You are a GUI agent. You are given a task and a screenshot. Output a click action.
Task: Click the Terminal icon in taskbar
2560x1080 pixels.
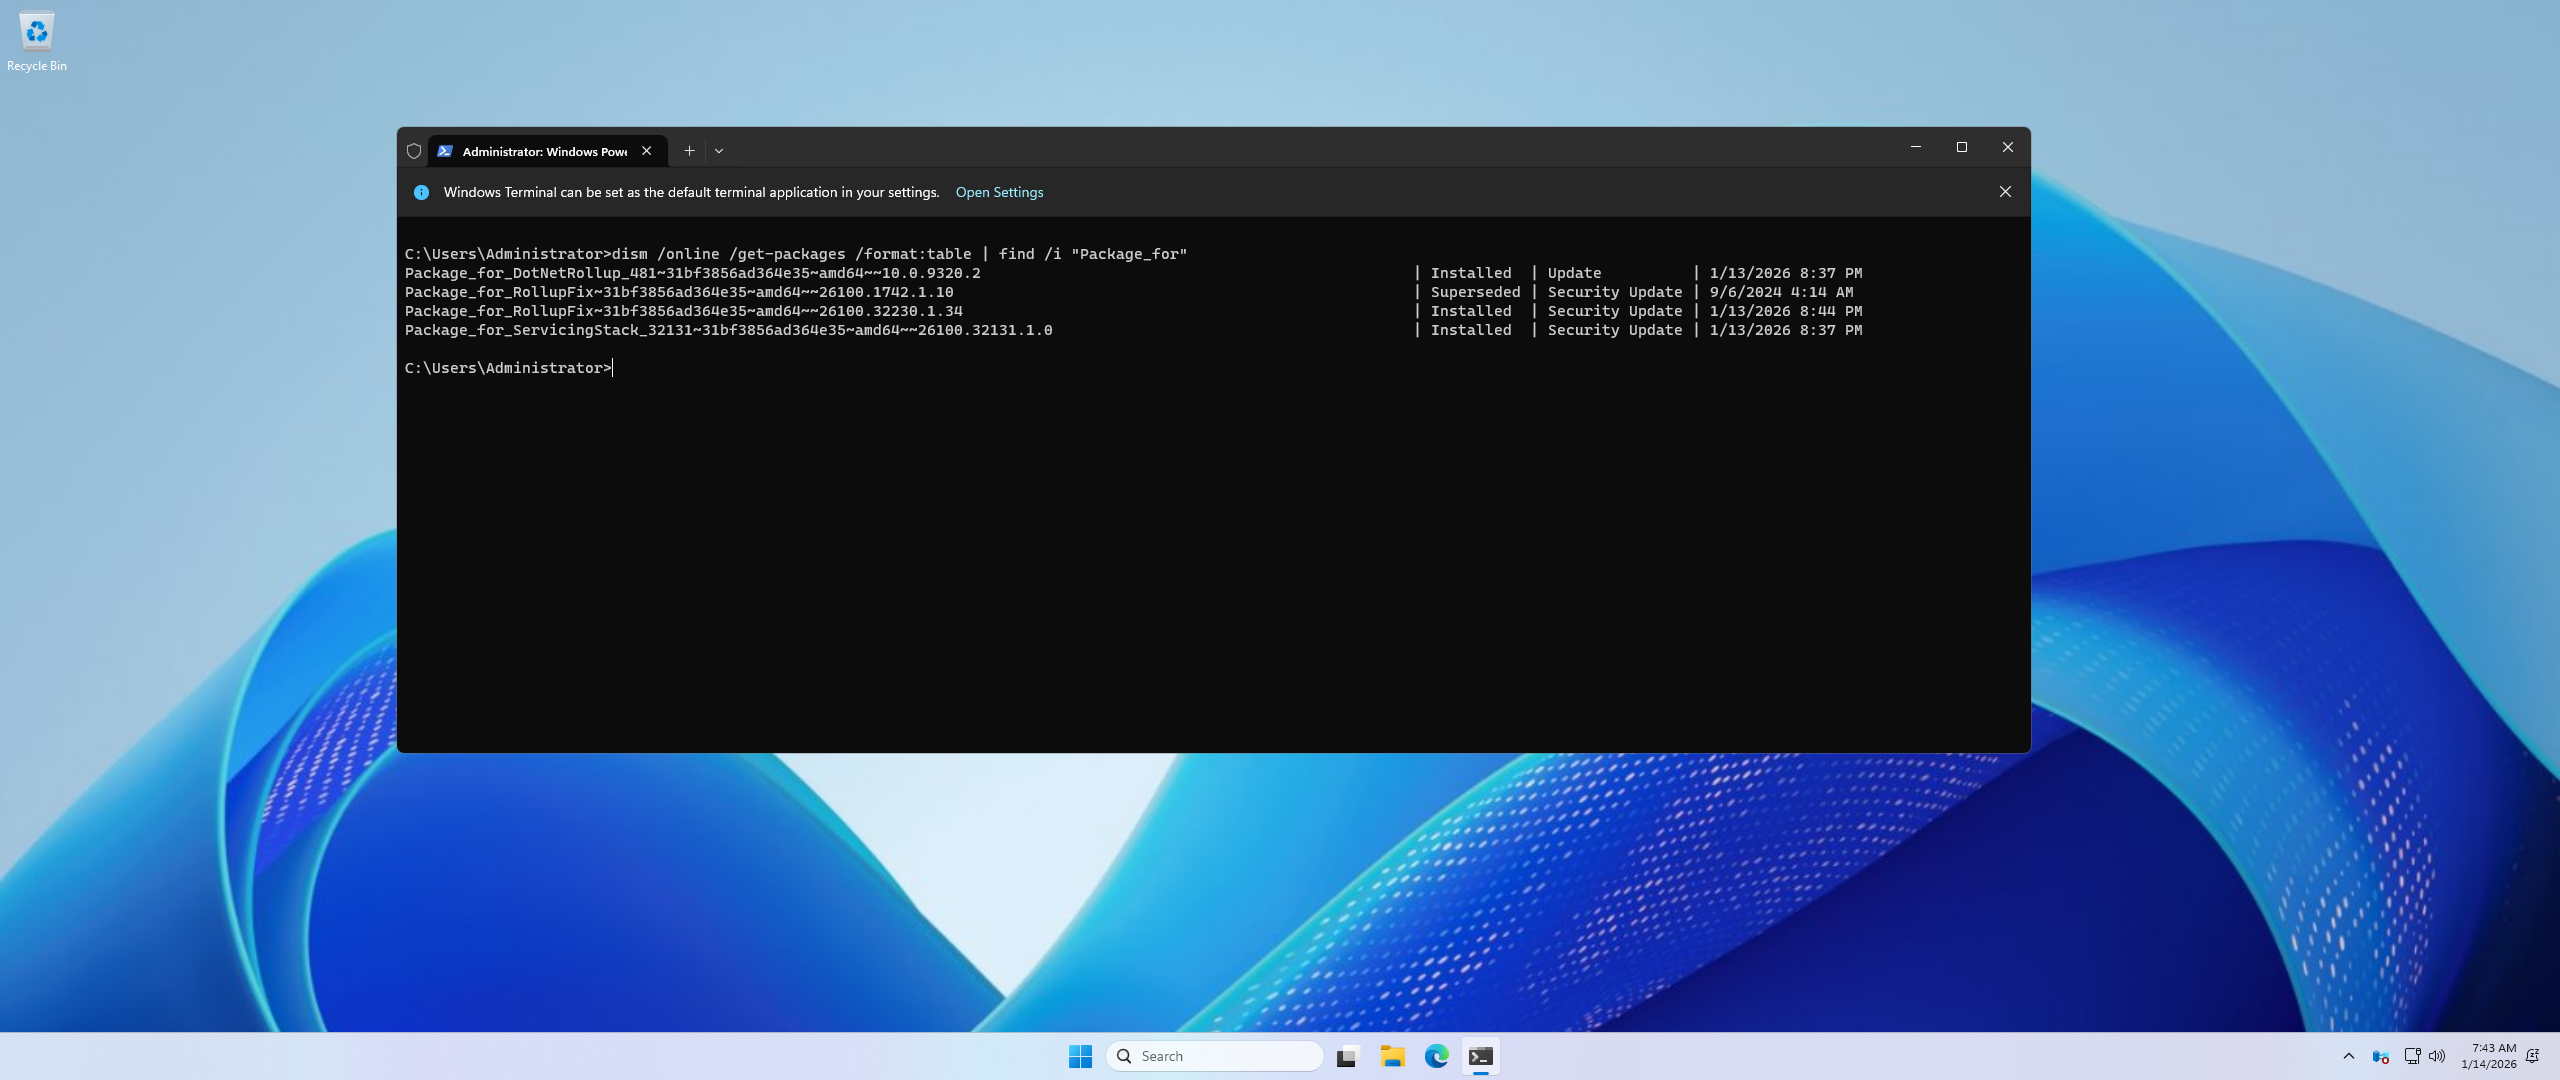pyautogui.click(x=1481, y=1056)
